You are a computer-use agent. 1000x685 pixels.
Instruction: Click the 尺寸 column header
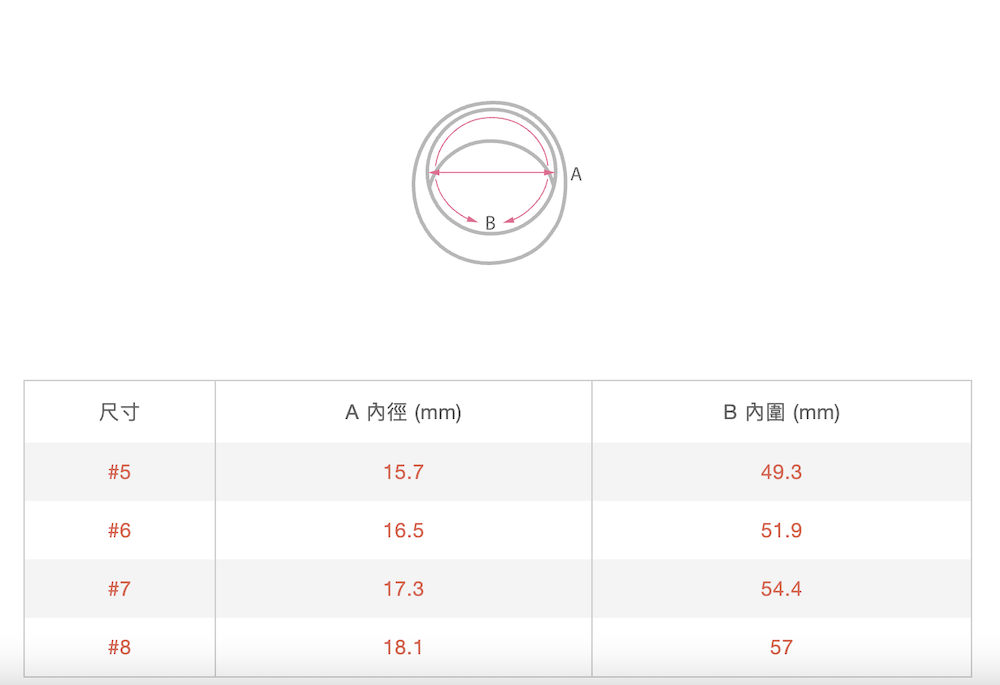pos(119,412)
